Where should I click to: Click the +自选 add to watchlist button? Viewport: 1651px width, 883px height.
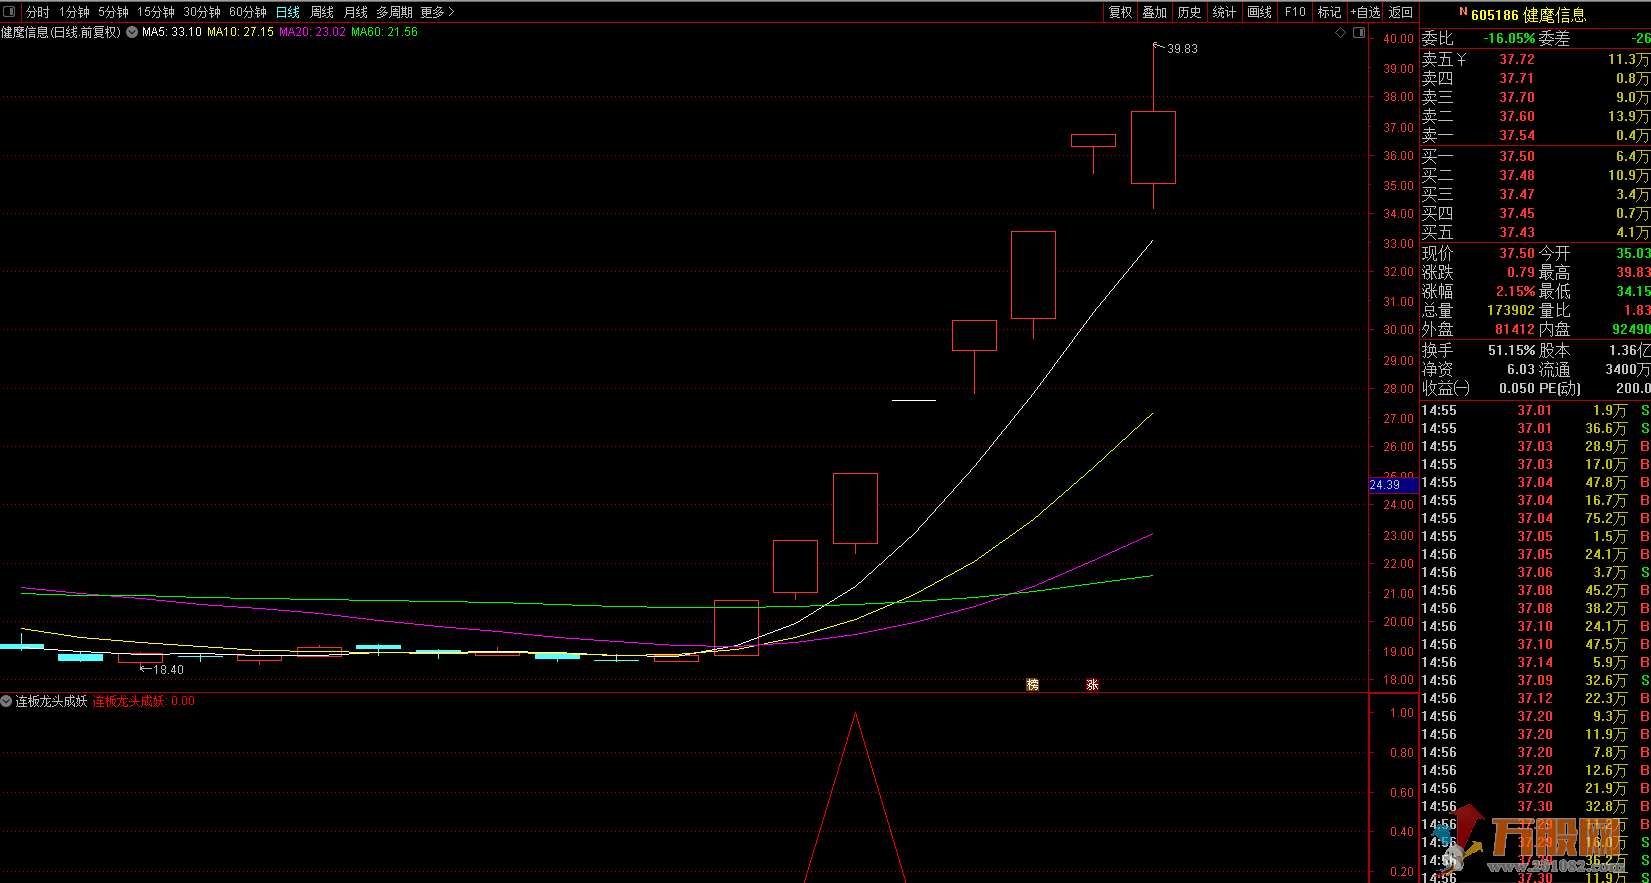pos(1365,12)
